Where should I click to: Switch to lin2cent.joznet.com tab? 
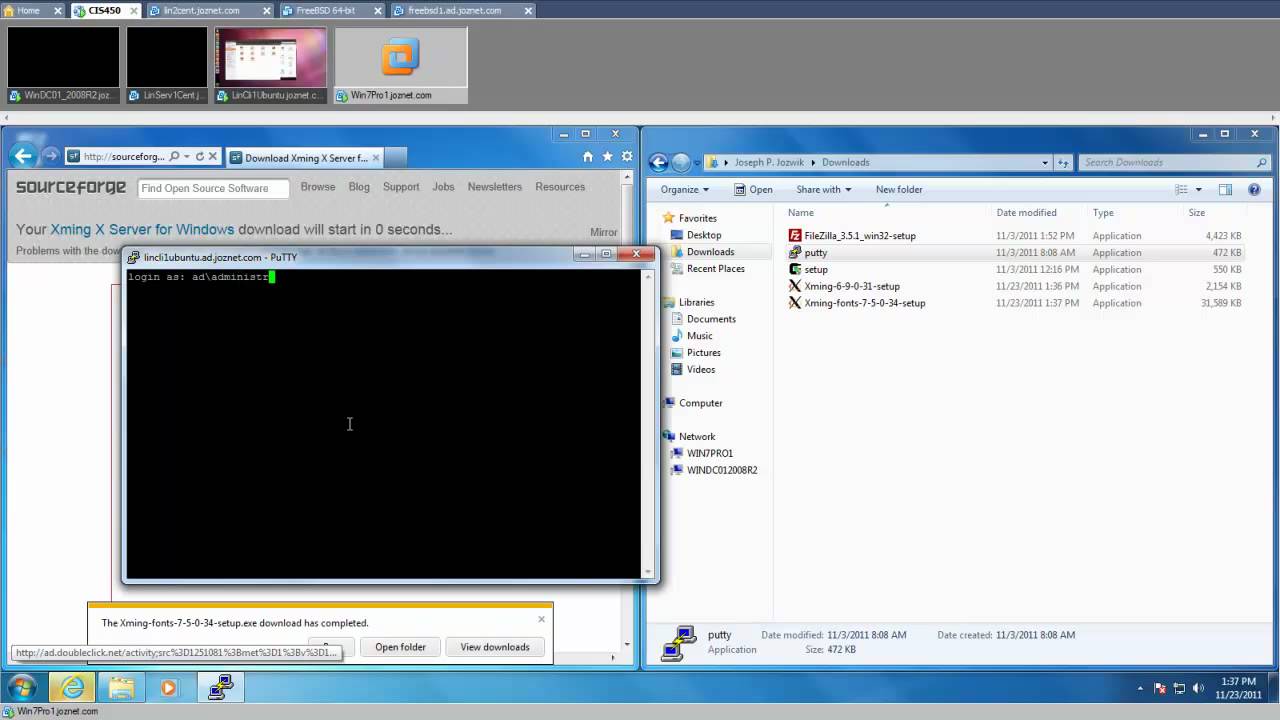210,10
